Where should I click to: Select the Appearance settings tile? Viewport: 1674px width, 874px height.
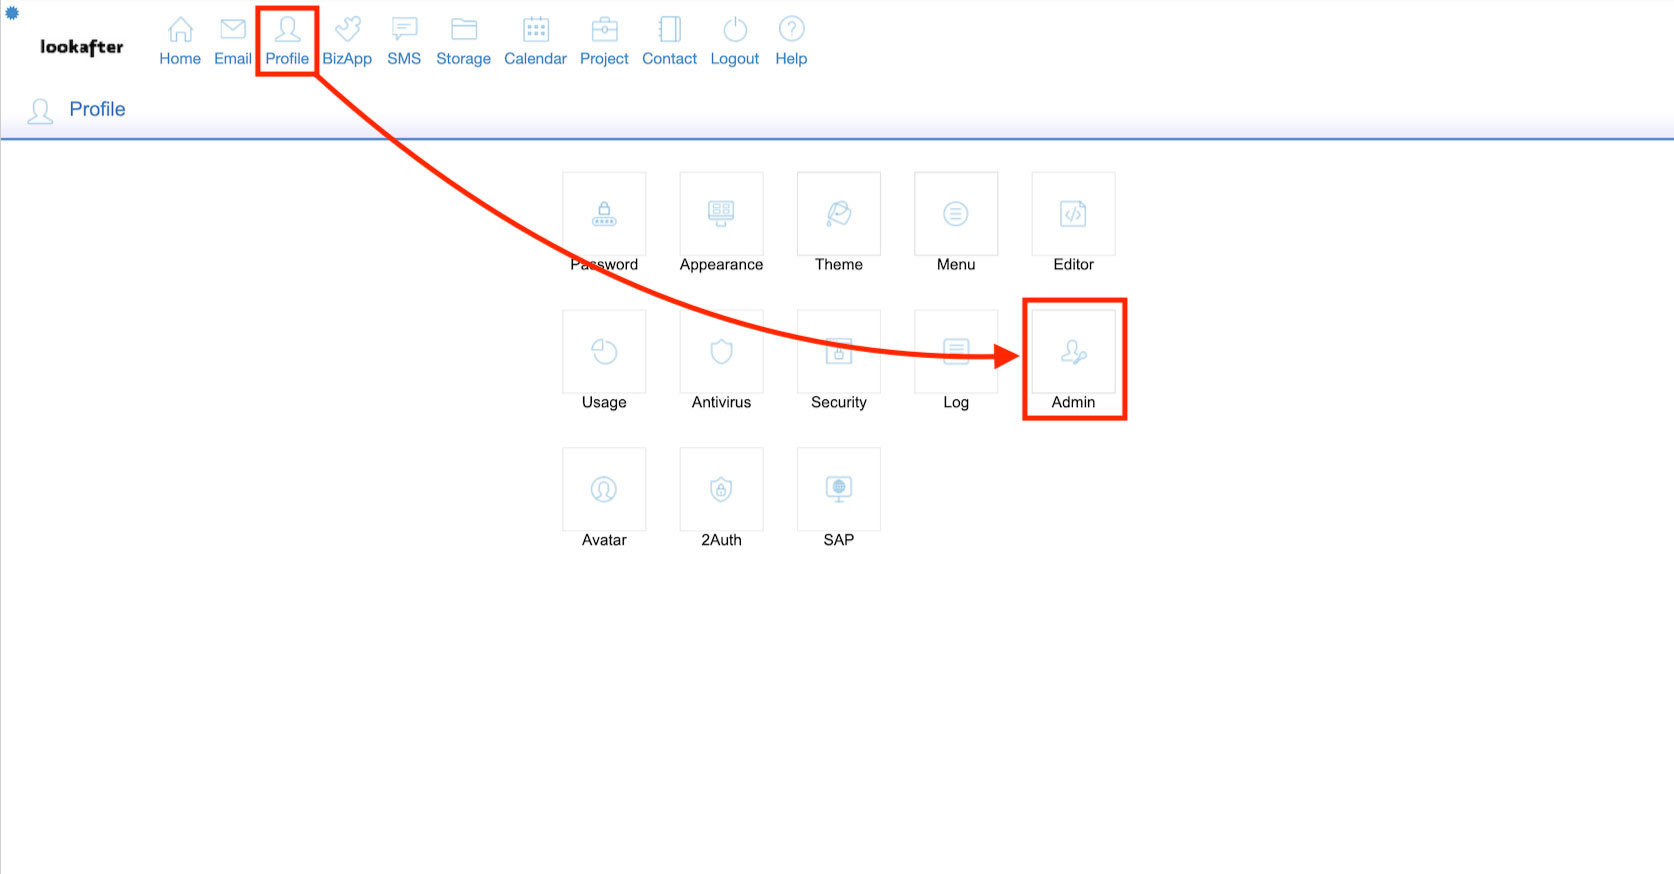point(721,214)
